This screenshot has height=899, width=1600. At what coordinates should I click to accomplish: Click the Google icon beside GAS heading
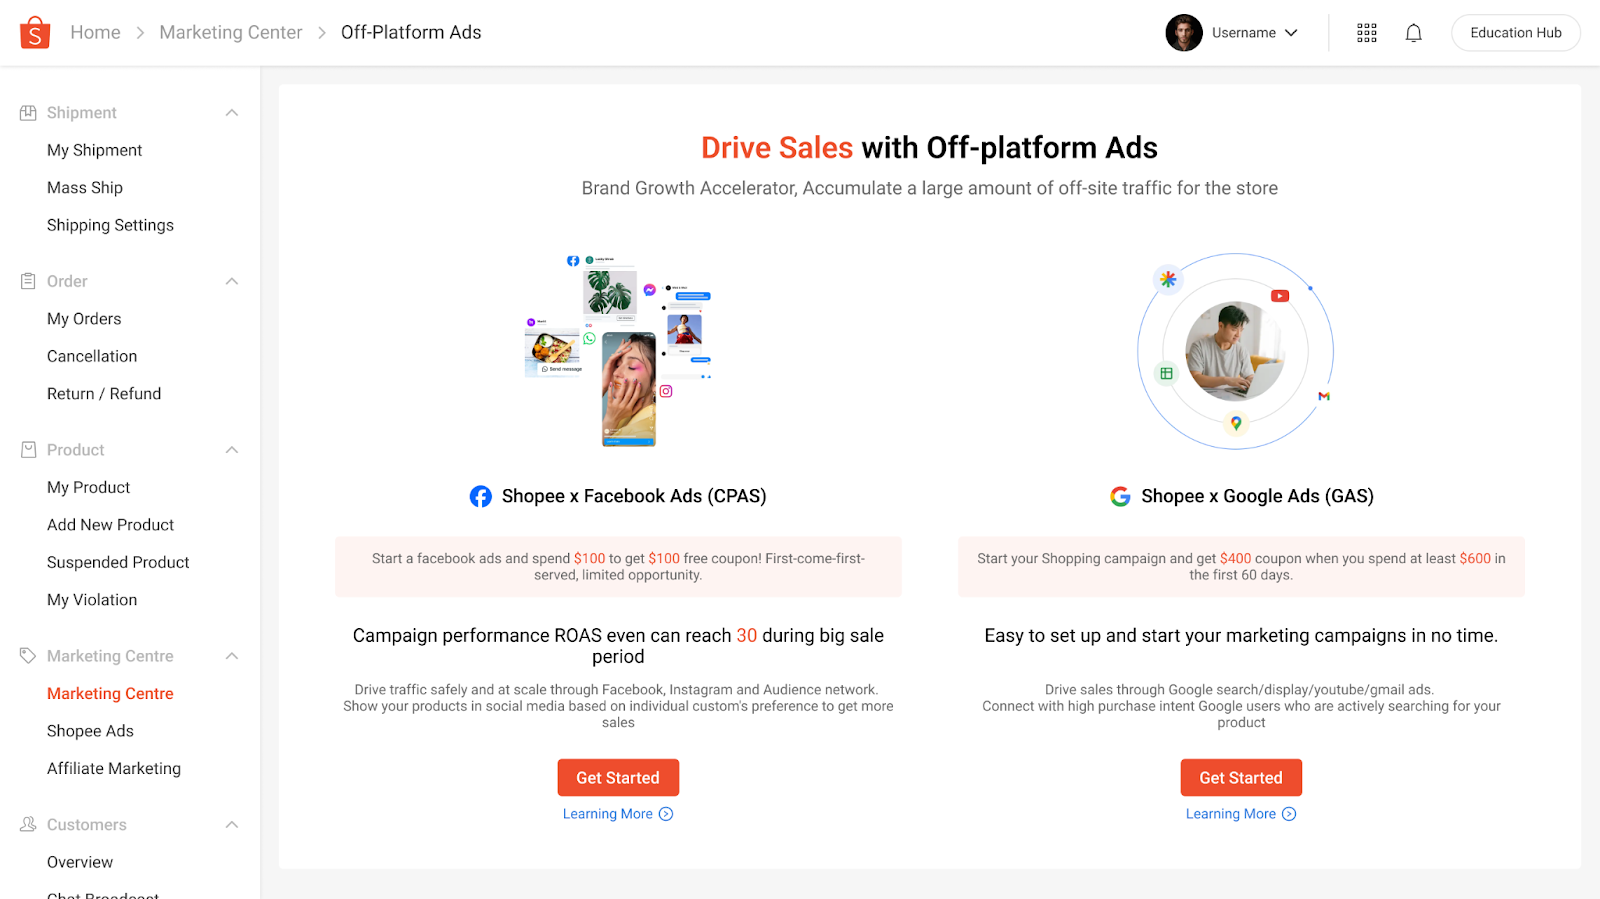(1119, 495)
